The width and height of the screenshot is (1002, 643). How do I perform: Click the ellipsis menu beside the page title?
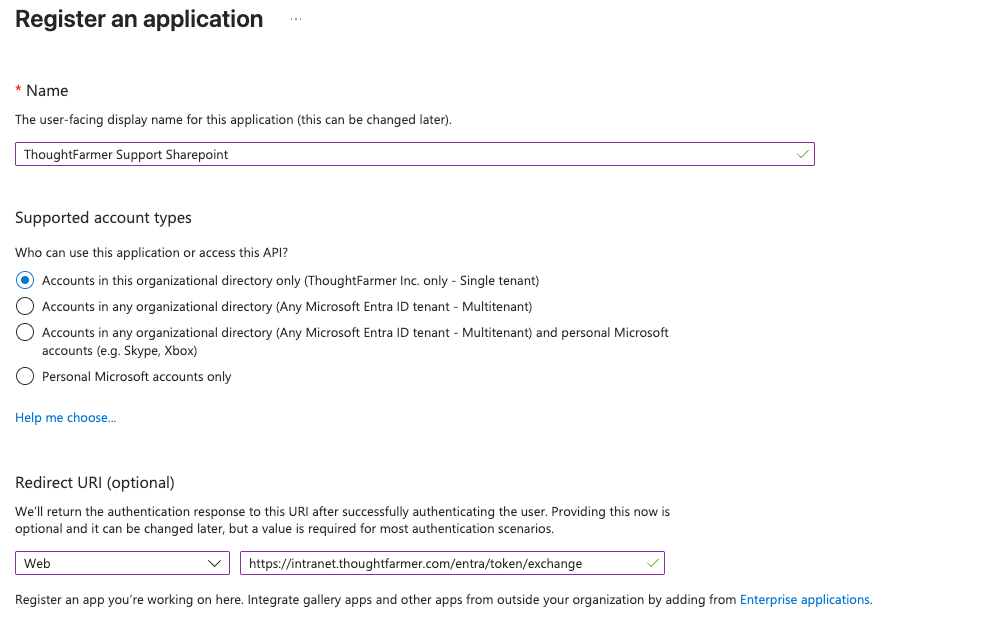[x=295, y=18]
